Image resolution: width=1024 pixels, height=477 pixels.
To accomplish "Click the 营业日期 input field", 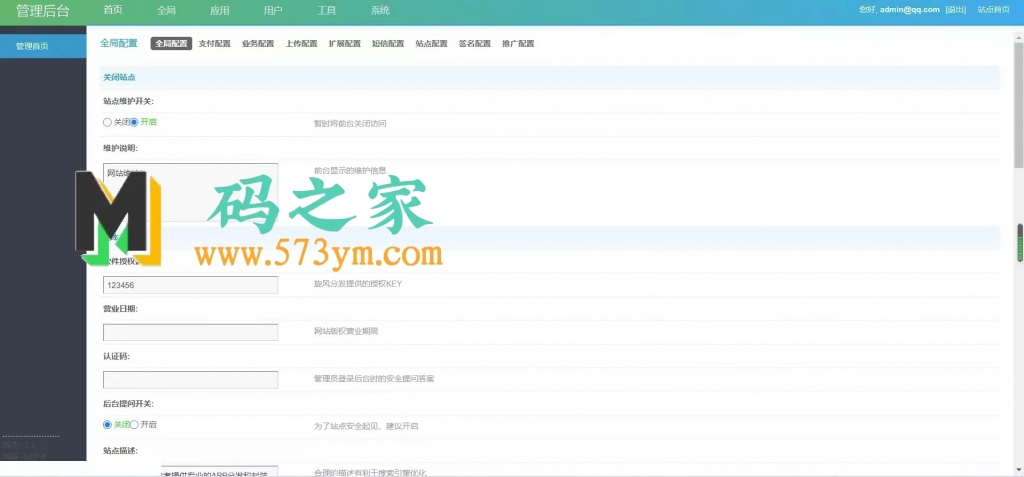I will pos(190,333).
